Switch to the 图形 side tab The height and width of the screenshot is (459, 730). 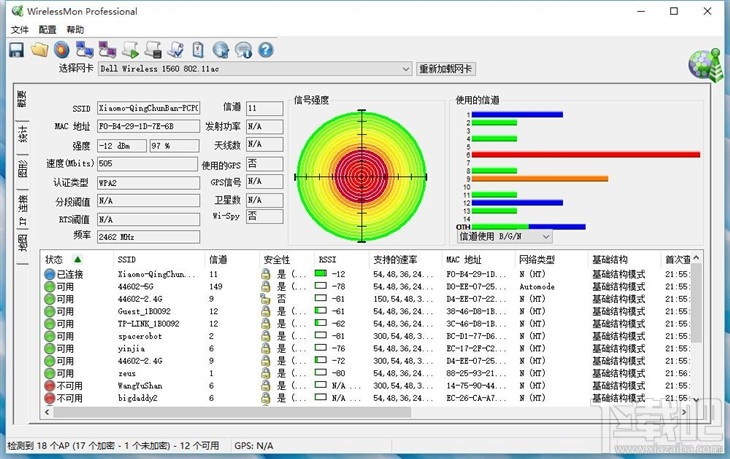22,169
